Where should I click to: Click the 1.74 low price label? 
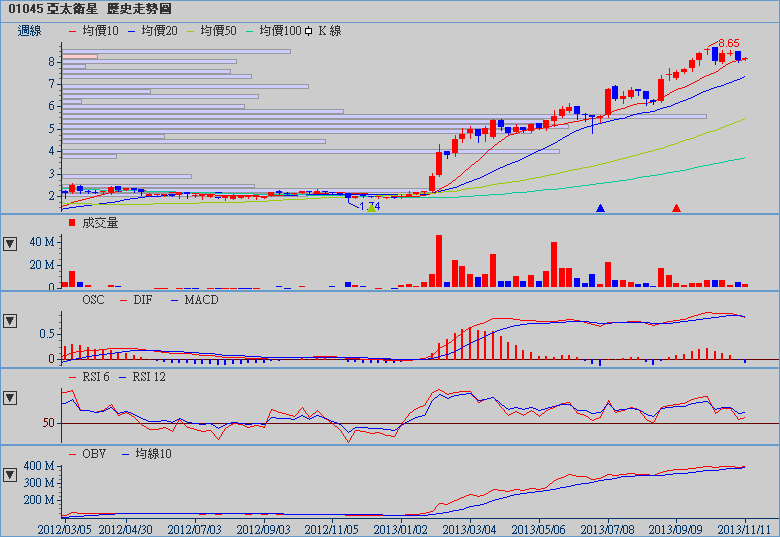click(x=368, y=205)
